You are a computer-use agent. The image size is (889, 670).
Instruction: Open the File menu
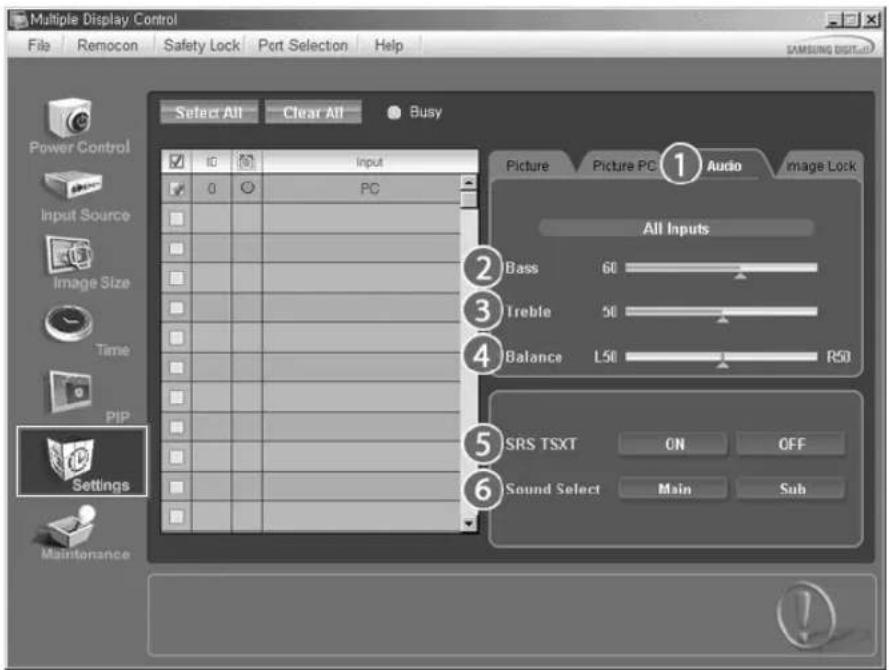pyautogui.click(x=39, y=45)
